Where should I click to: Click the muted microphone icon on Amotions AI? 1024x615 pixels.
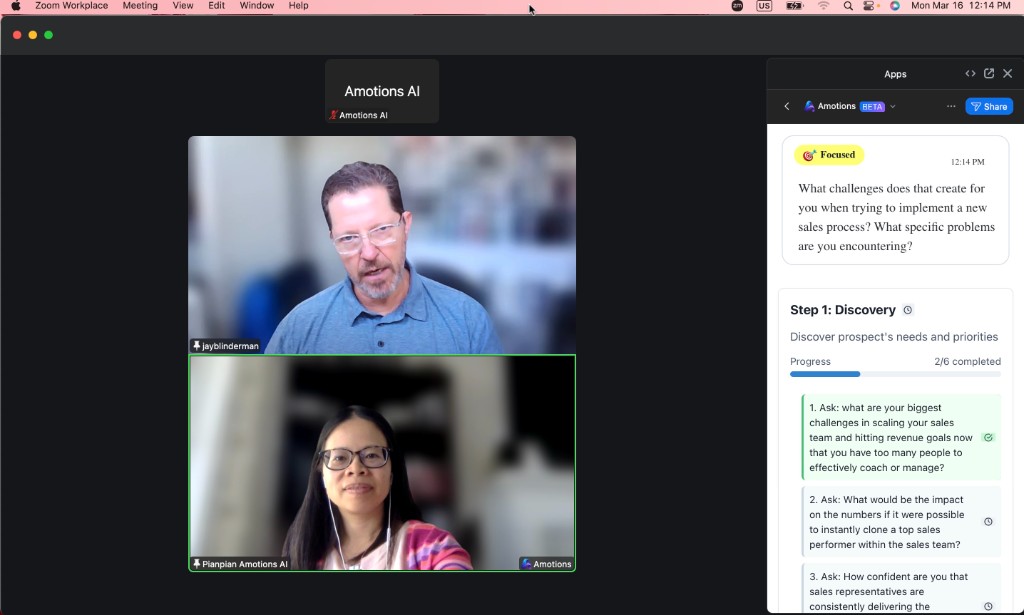[x=333, y=115]
